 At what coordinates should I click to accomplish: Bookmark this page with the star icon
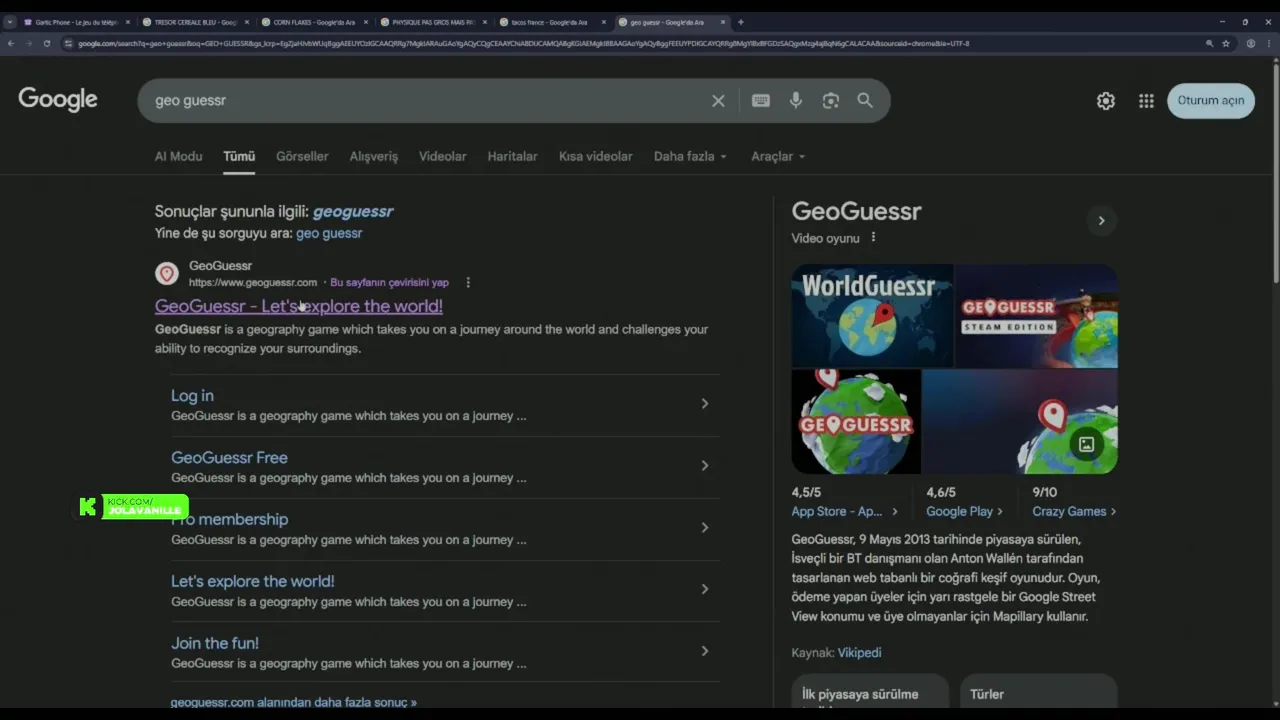(x=1226, y=43)
